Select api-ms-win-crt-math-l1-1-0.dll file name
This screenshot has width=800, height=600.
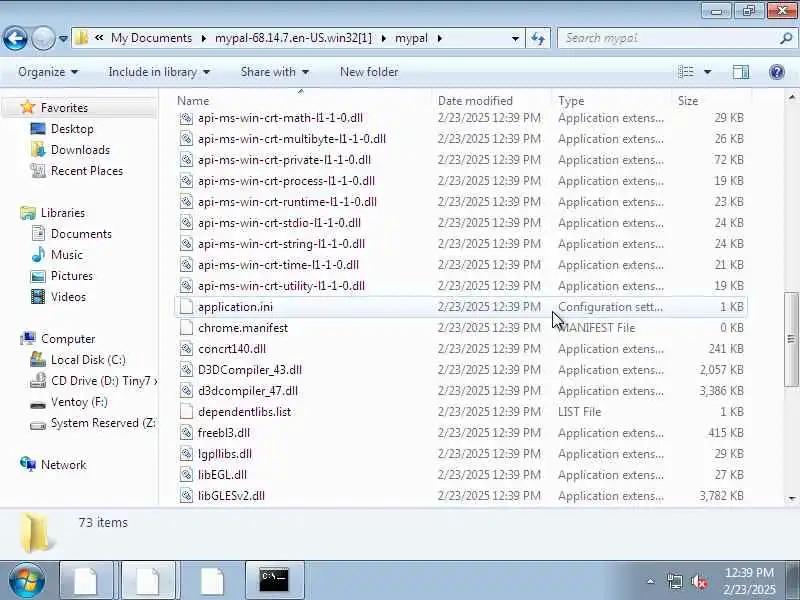pos(280,118)
